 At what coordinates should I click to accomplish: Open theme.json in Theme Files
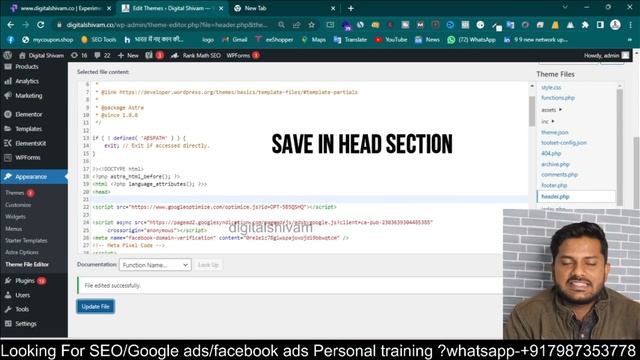555,132
